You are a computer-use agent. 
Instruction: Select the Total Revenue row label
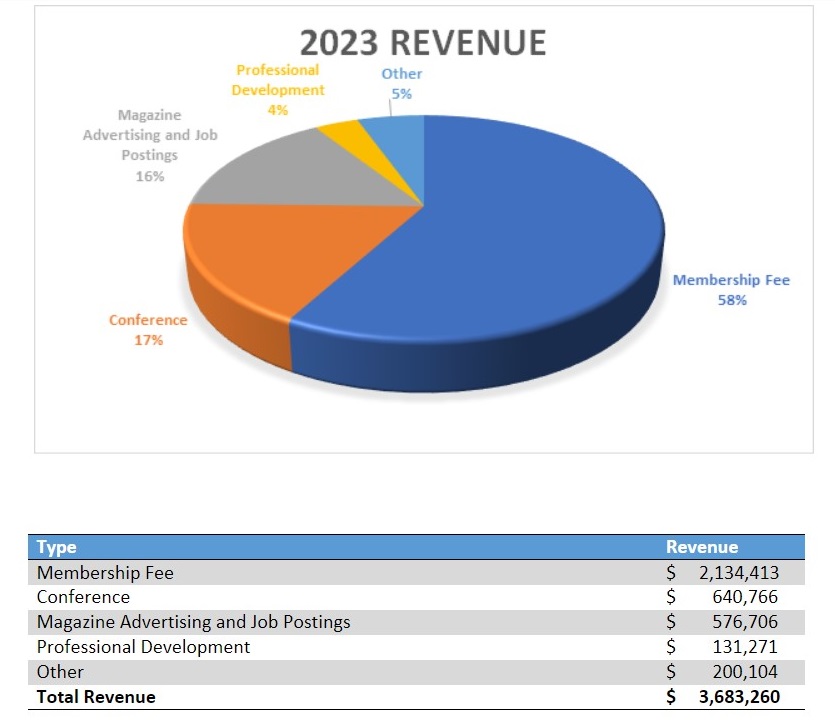[x=96, y=697]
